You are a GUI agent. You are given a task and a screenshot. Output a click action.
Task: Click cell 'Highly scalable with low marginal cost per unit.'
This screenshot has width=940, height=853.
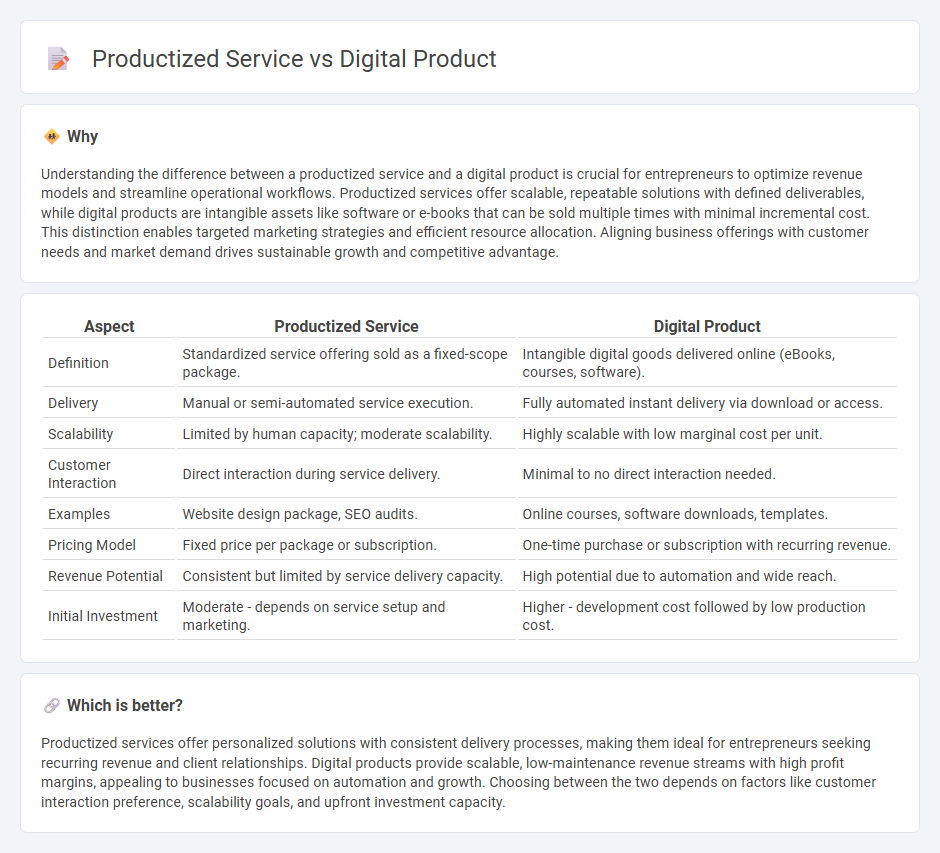707,434
